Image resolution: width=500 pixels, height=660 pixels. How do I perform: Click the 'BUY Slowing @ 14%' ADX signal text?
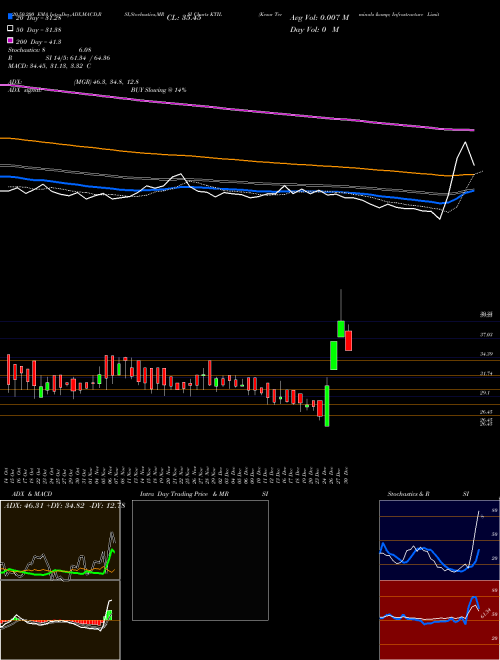click(158, 90)
